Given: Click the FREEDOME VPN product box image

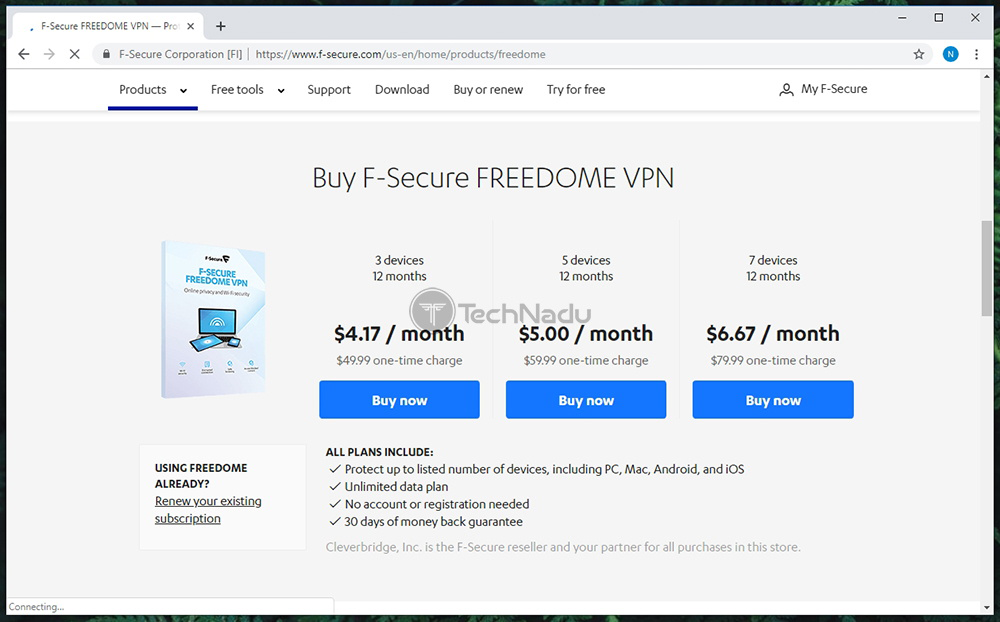Looking at the screenshot, I should tap(214, 319).
